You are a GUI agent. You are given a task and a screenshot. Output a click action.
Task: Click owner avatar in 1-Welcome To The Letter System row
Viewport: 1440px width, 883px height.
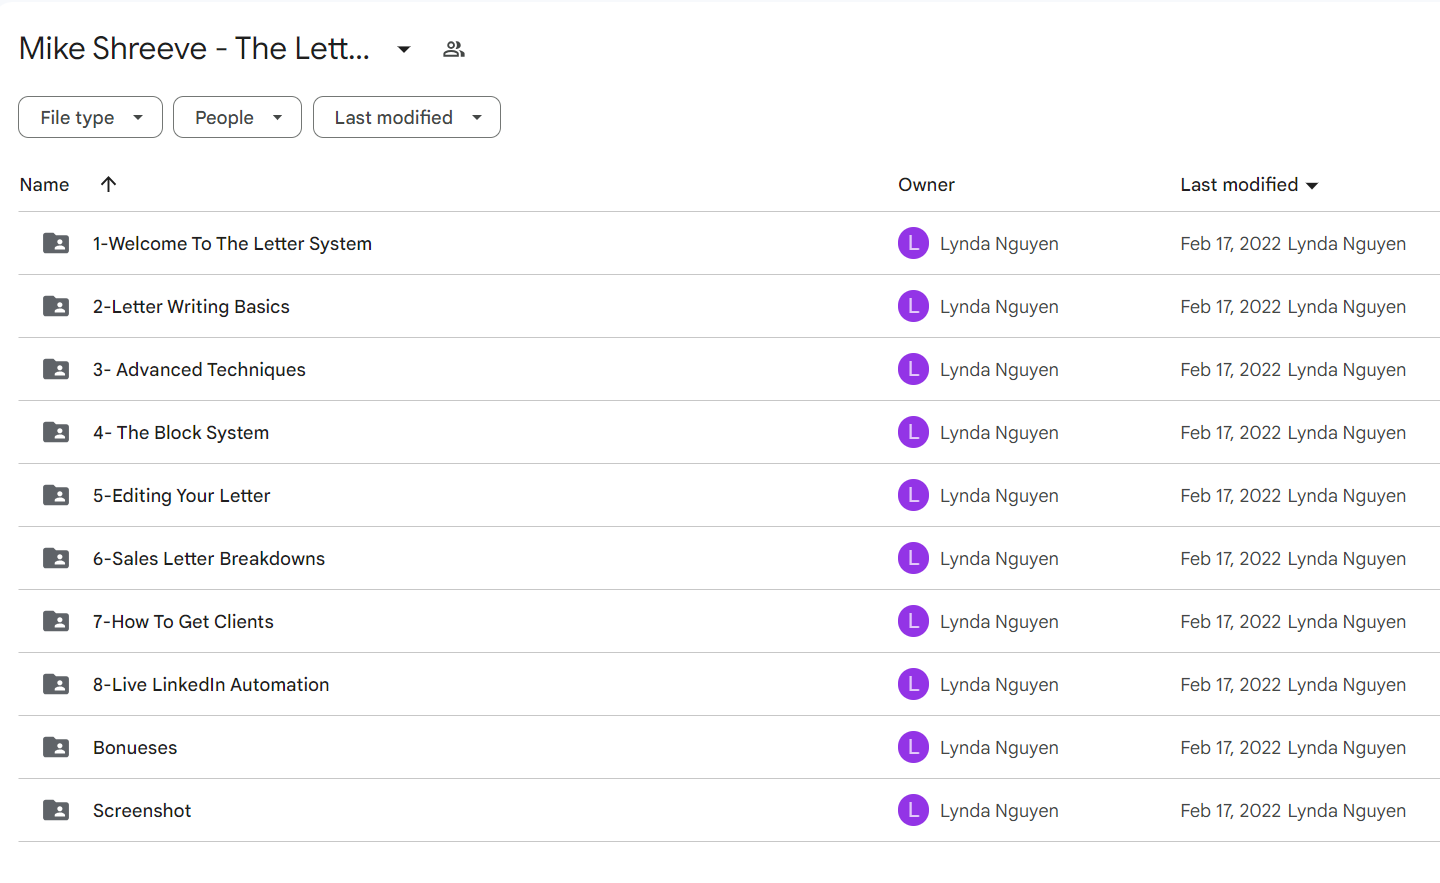913,243
